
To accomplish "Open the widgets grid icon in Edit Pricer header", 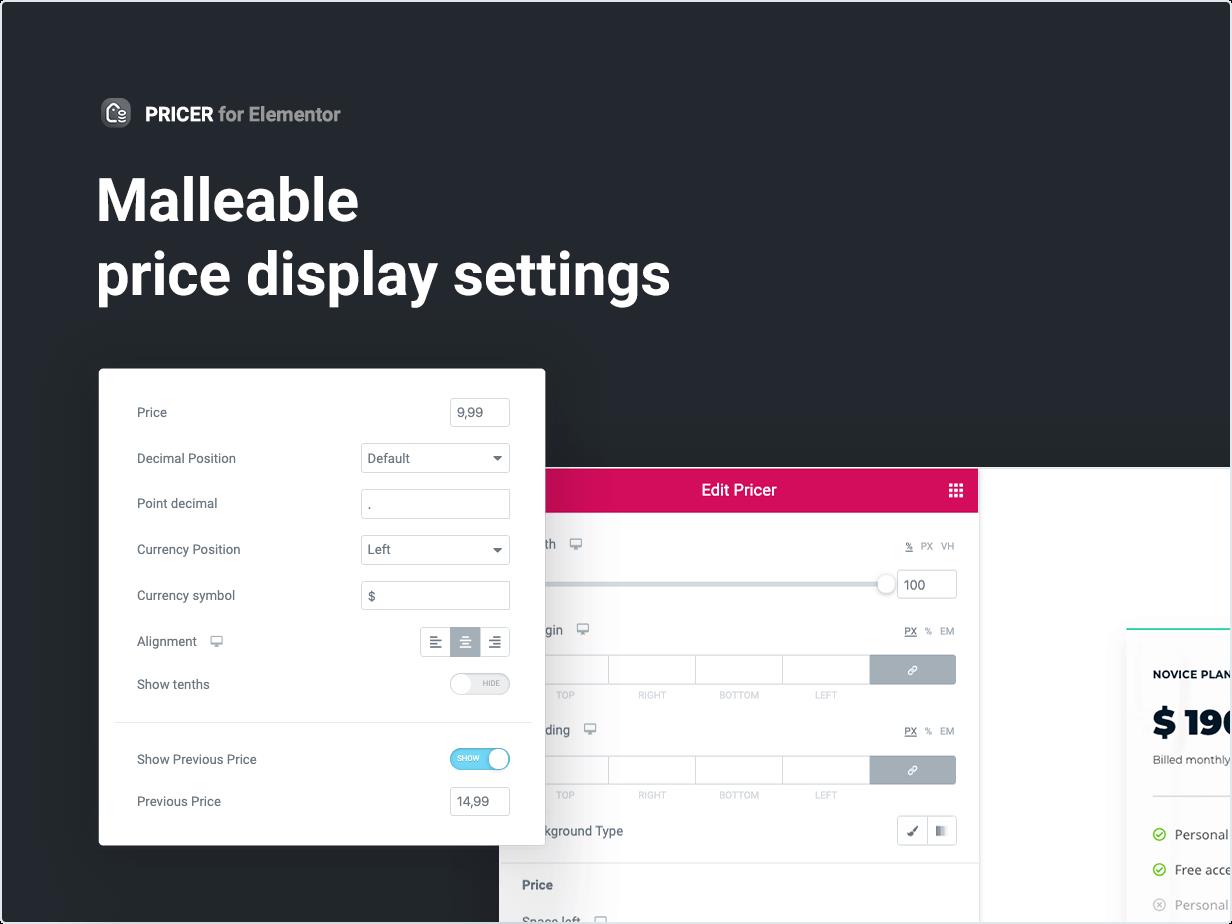I will (956, 490).
